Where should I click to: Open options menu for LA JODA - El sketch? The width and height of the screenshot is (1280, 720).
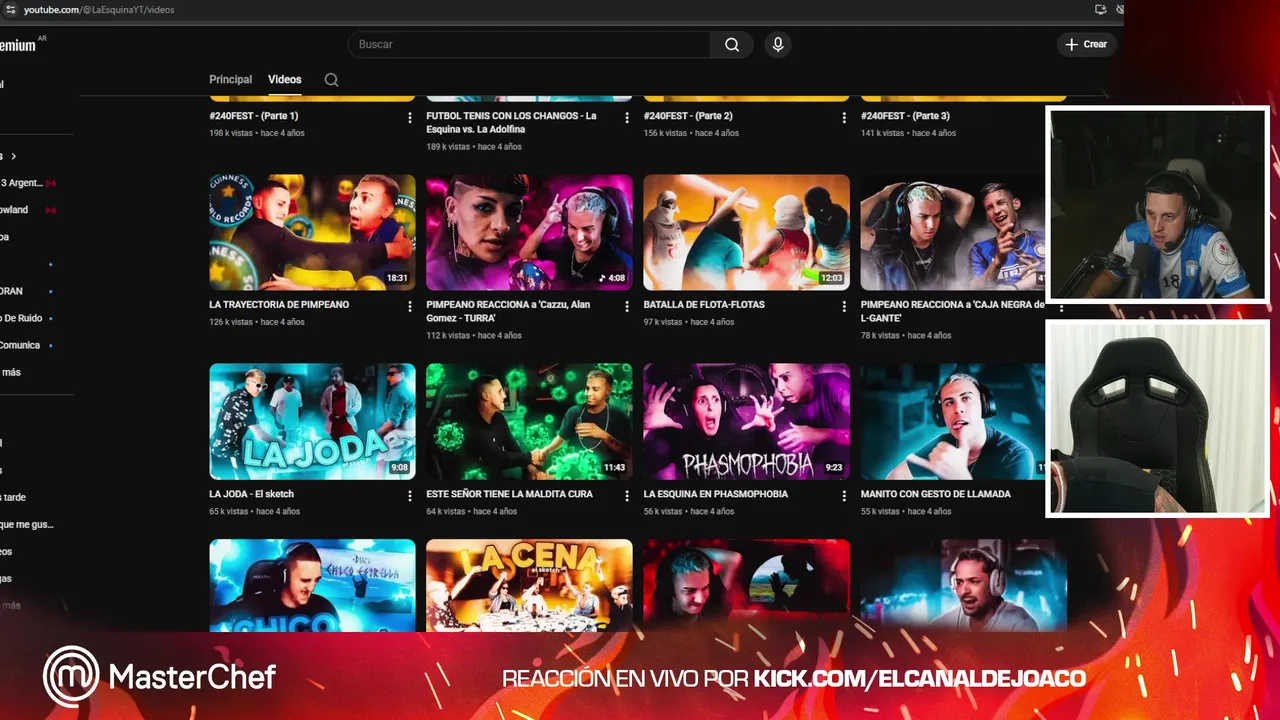[410, 496]
